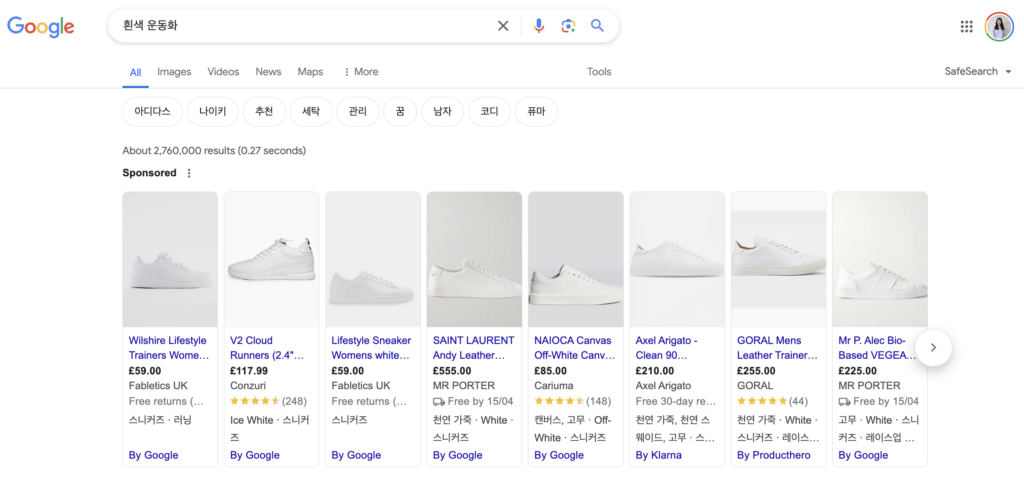Open Axel Arigato Clean 90 image
Screen dimensions: 1024x480
point(677,259)
